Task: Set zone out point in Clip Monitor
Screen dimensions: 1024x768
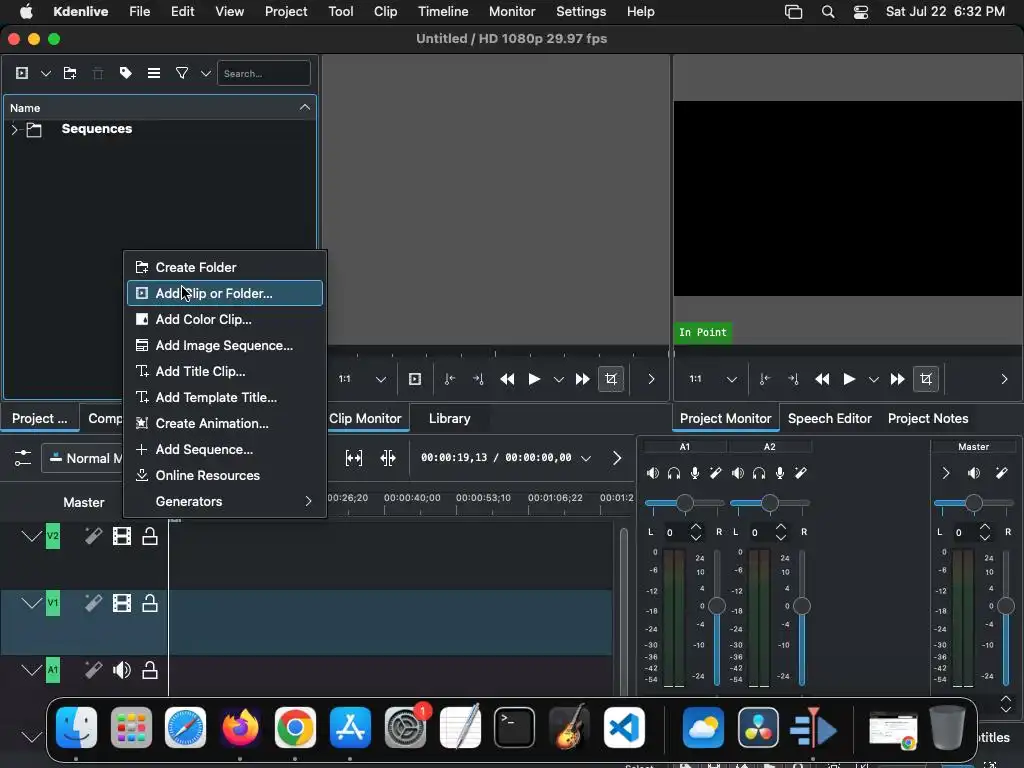Action: (x=478, y=379)
